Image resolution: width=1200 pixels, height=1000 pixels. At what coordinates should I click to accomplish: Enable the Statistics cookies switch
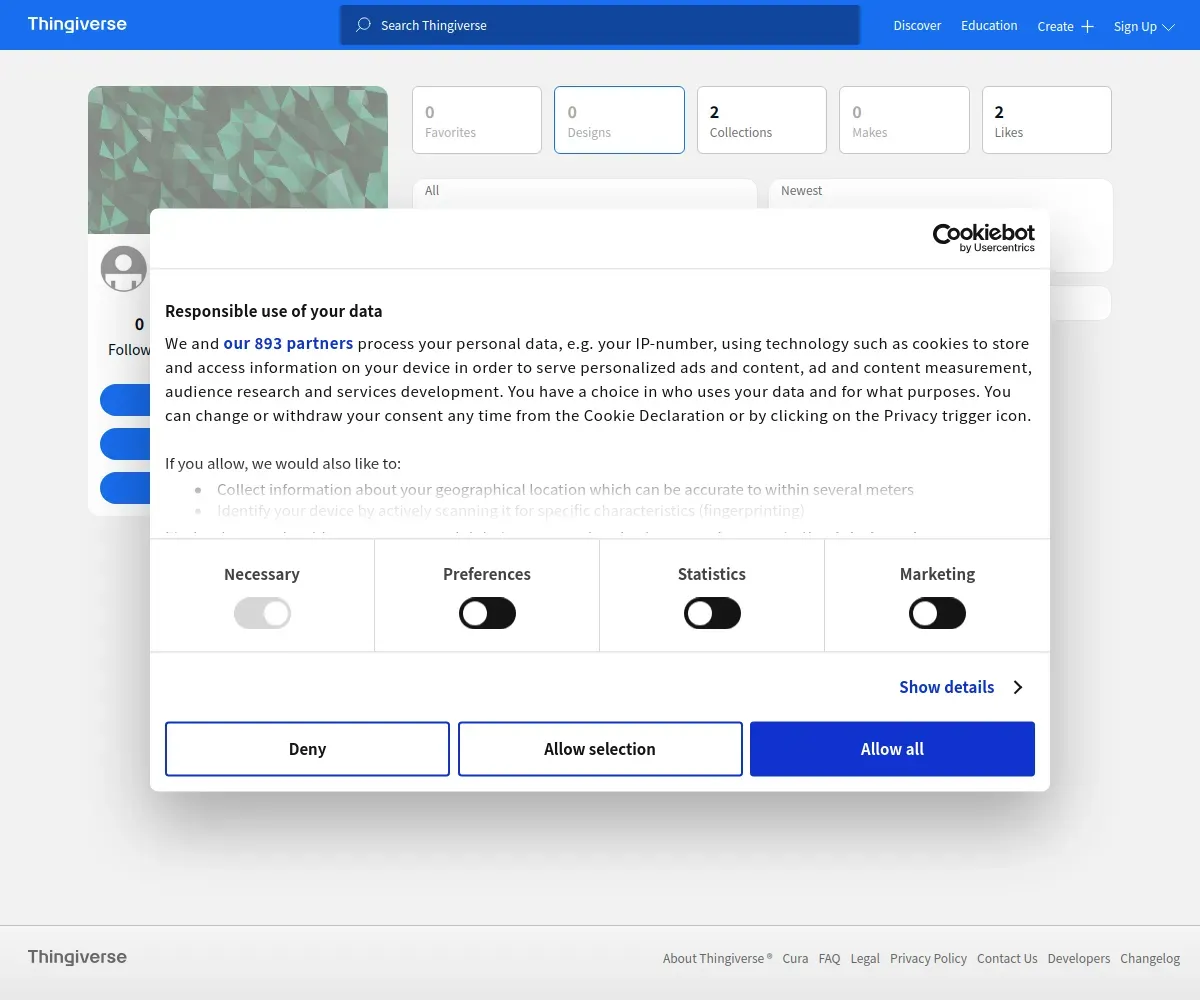pyautogui.click(x=712, y=613)
